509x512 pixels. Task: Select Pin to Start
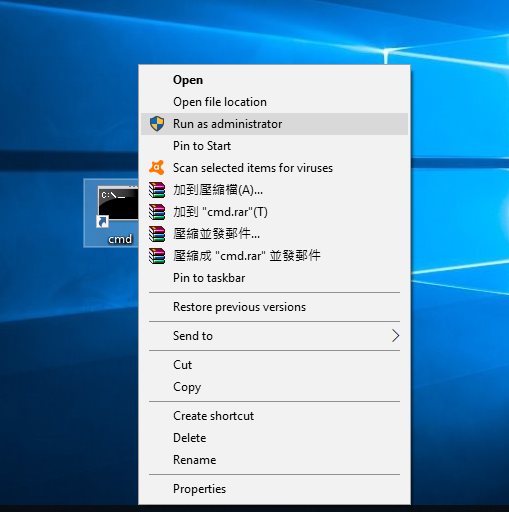pyautogui.click(x=274, y=146)
